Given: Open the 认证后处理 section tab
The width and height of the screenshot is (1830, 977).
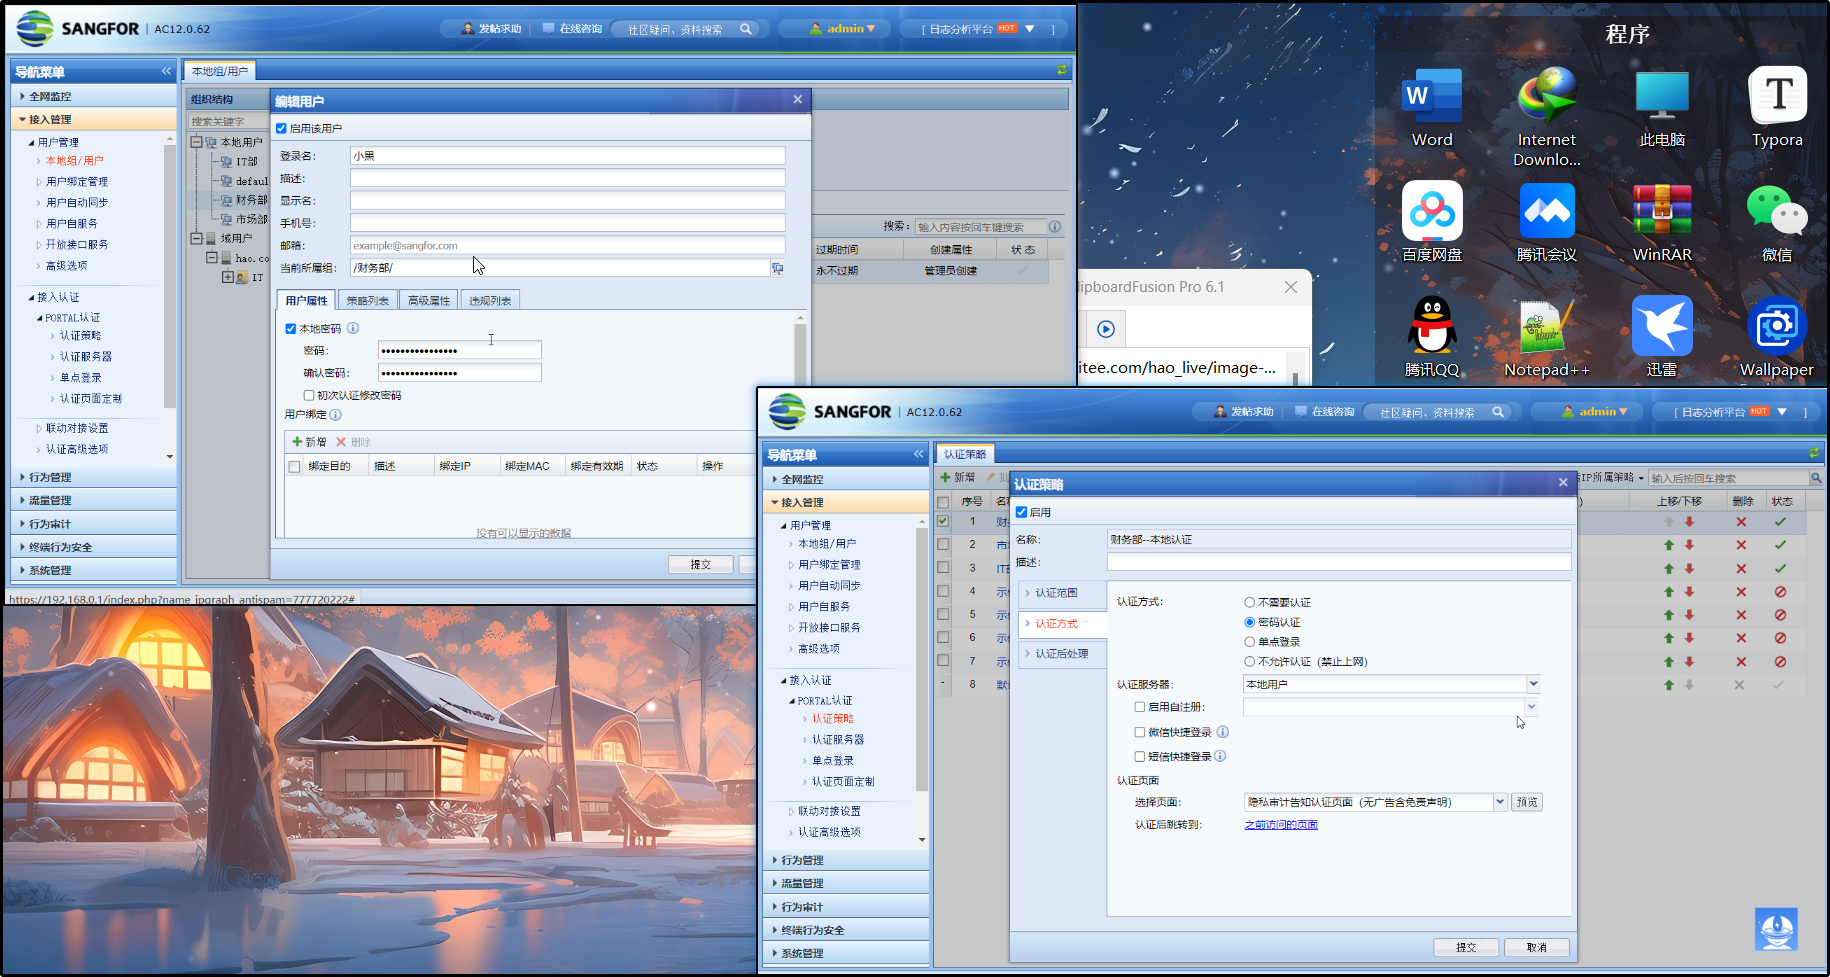Looking at the screenshot, I should (x=1063, y=654).
